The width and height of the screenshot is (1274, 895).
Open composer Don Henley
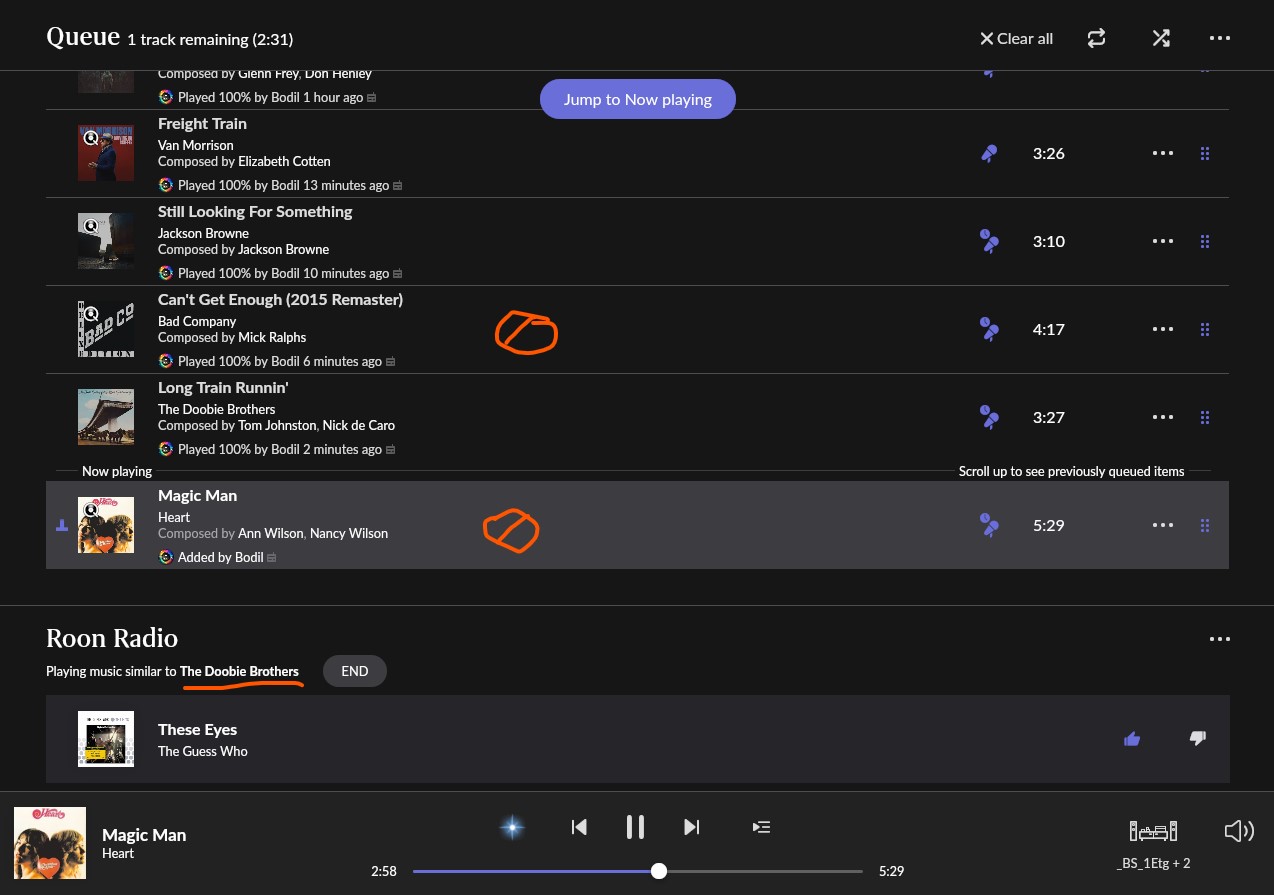pyautogui.click(x=339, y=73)
